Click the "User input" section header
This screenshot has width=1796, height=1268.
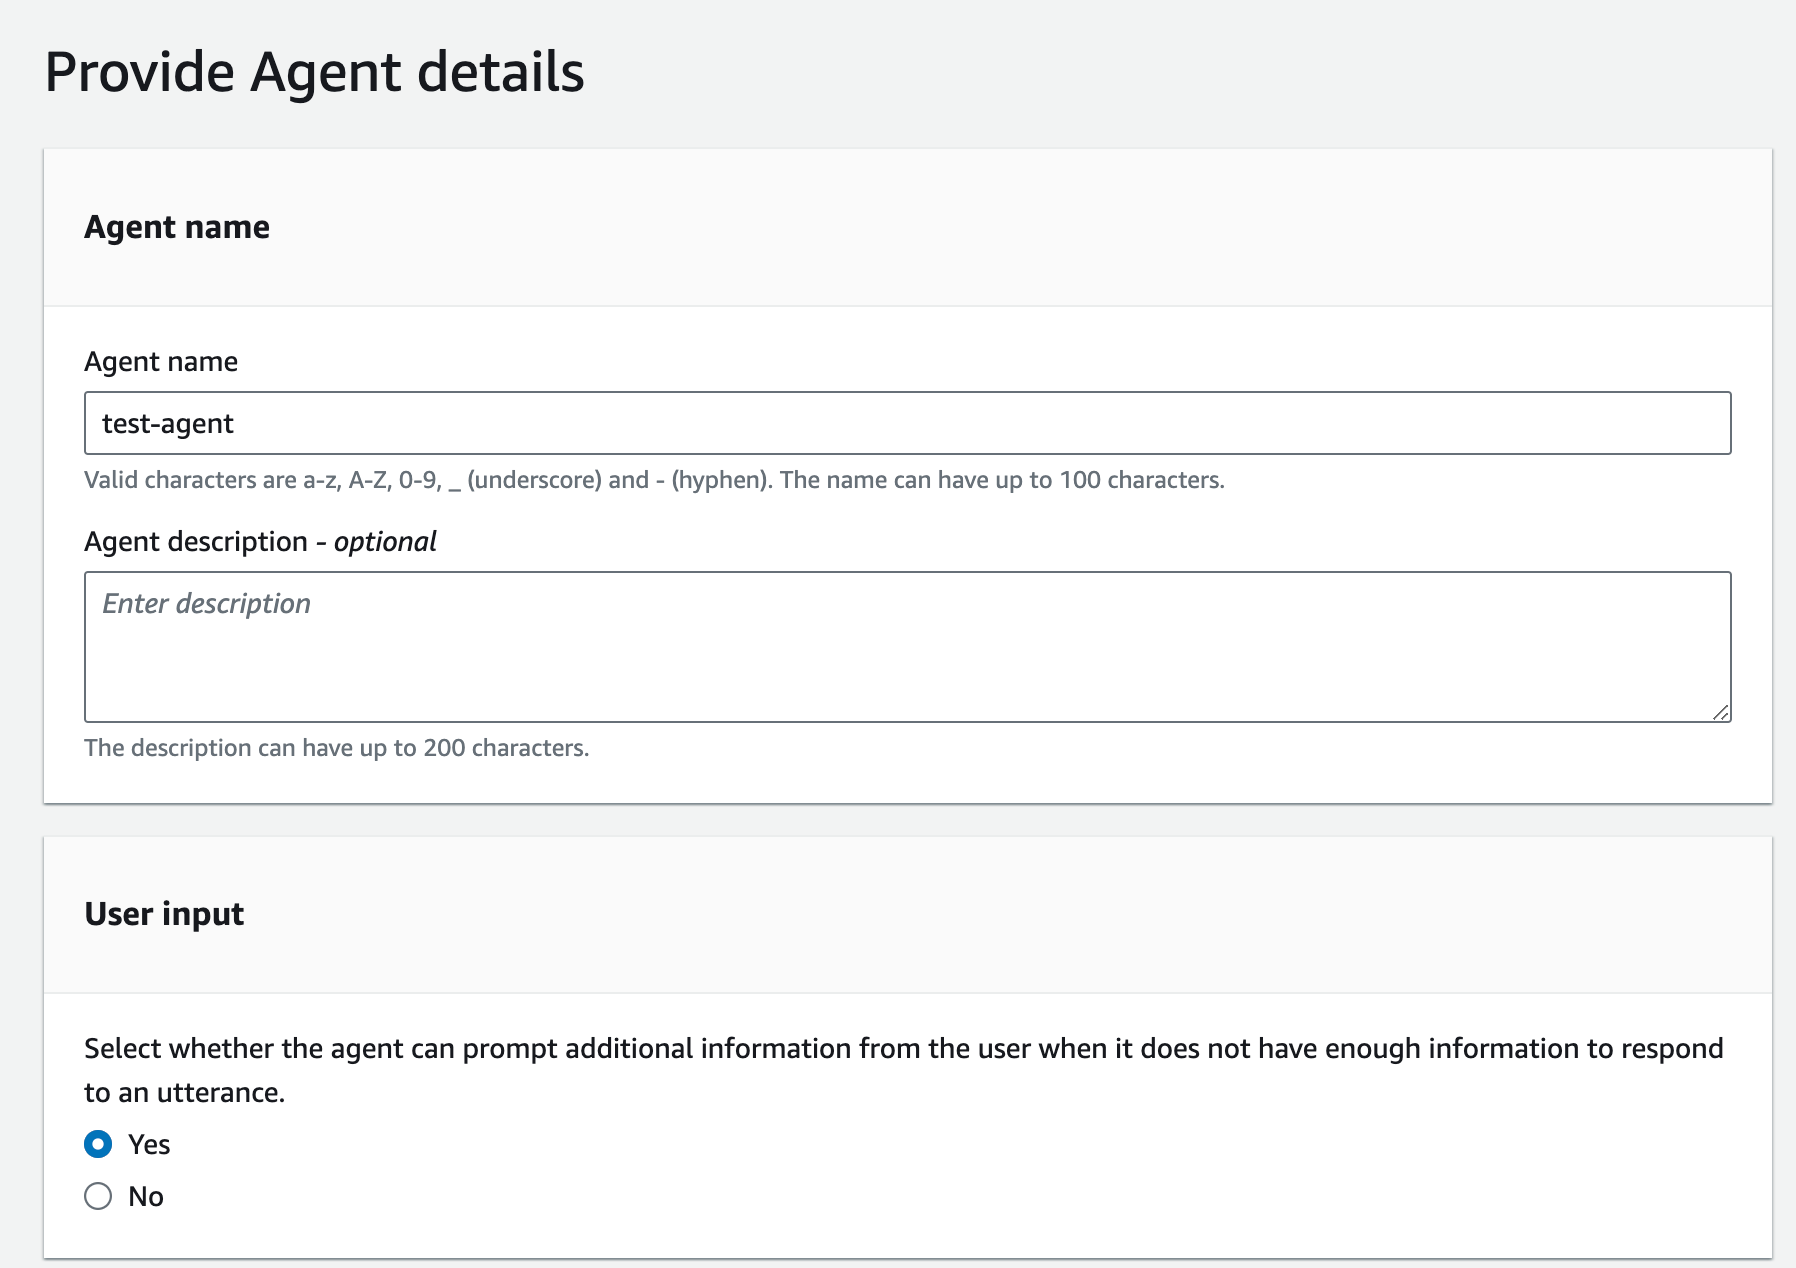tap(164, 913)
